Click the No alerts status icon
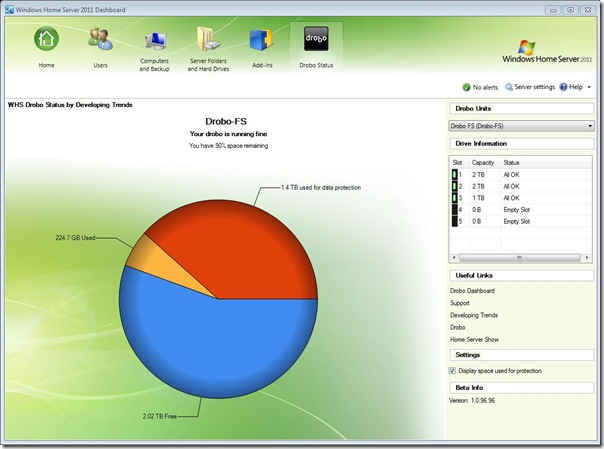The width and height of the screenshot is (604, 449). [467, 87]
